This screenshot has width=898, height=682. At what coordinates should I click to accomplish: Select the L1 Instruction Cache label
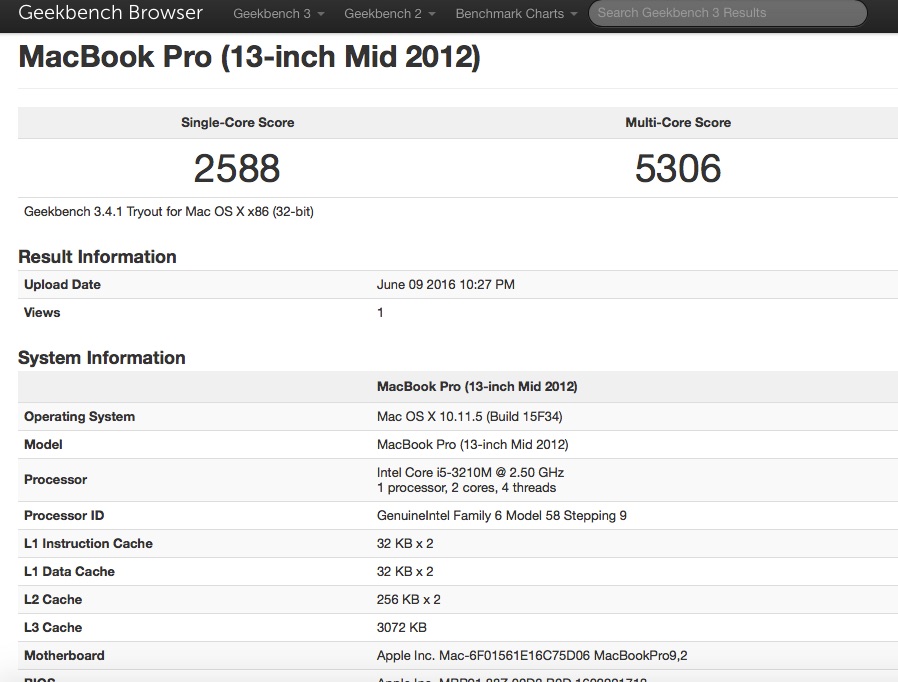click(88, 544)
